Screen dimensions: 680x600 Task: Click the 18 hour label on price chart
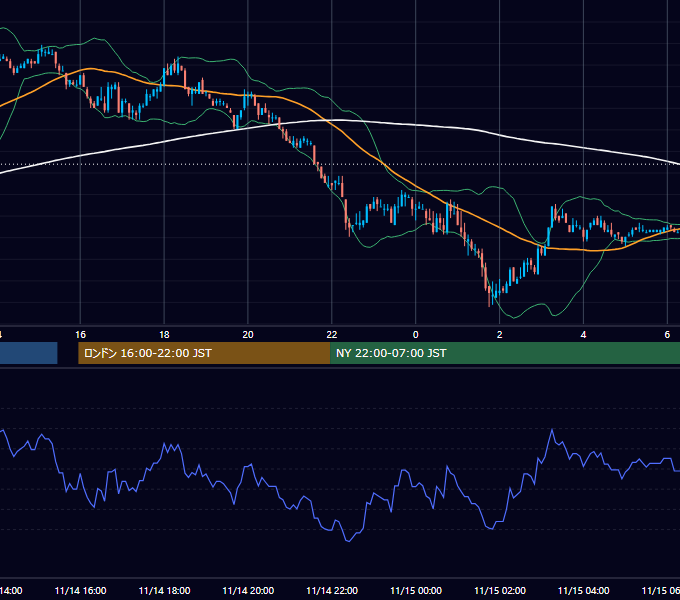click(x=164, y=335)
